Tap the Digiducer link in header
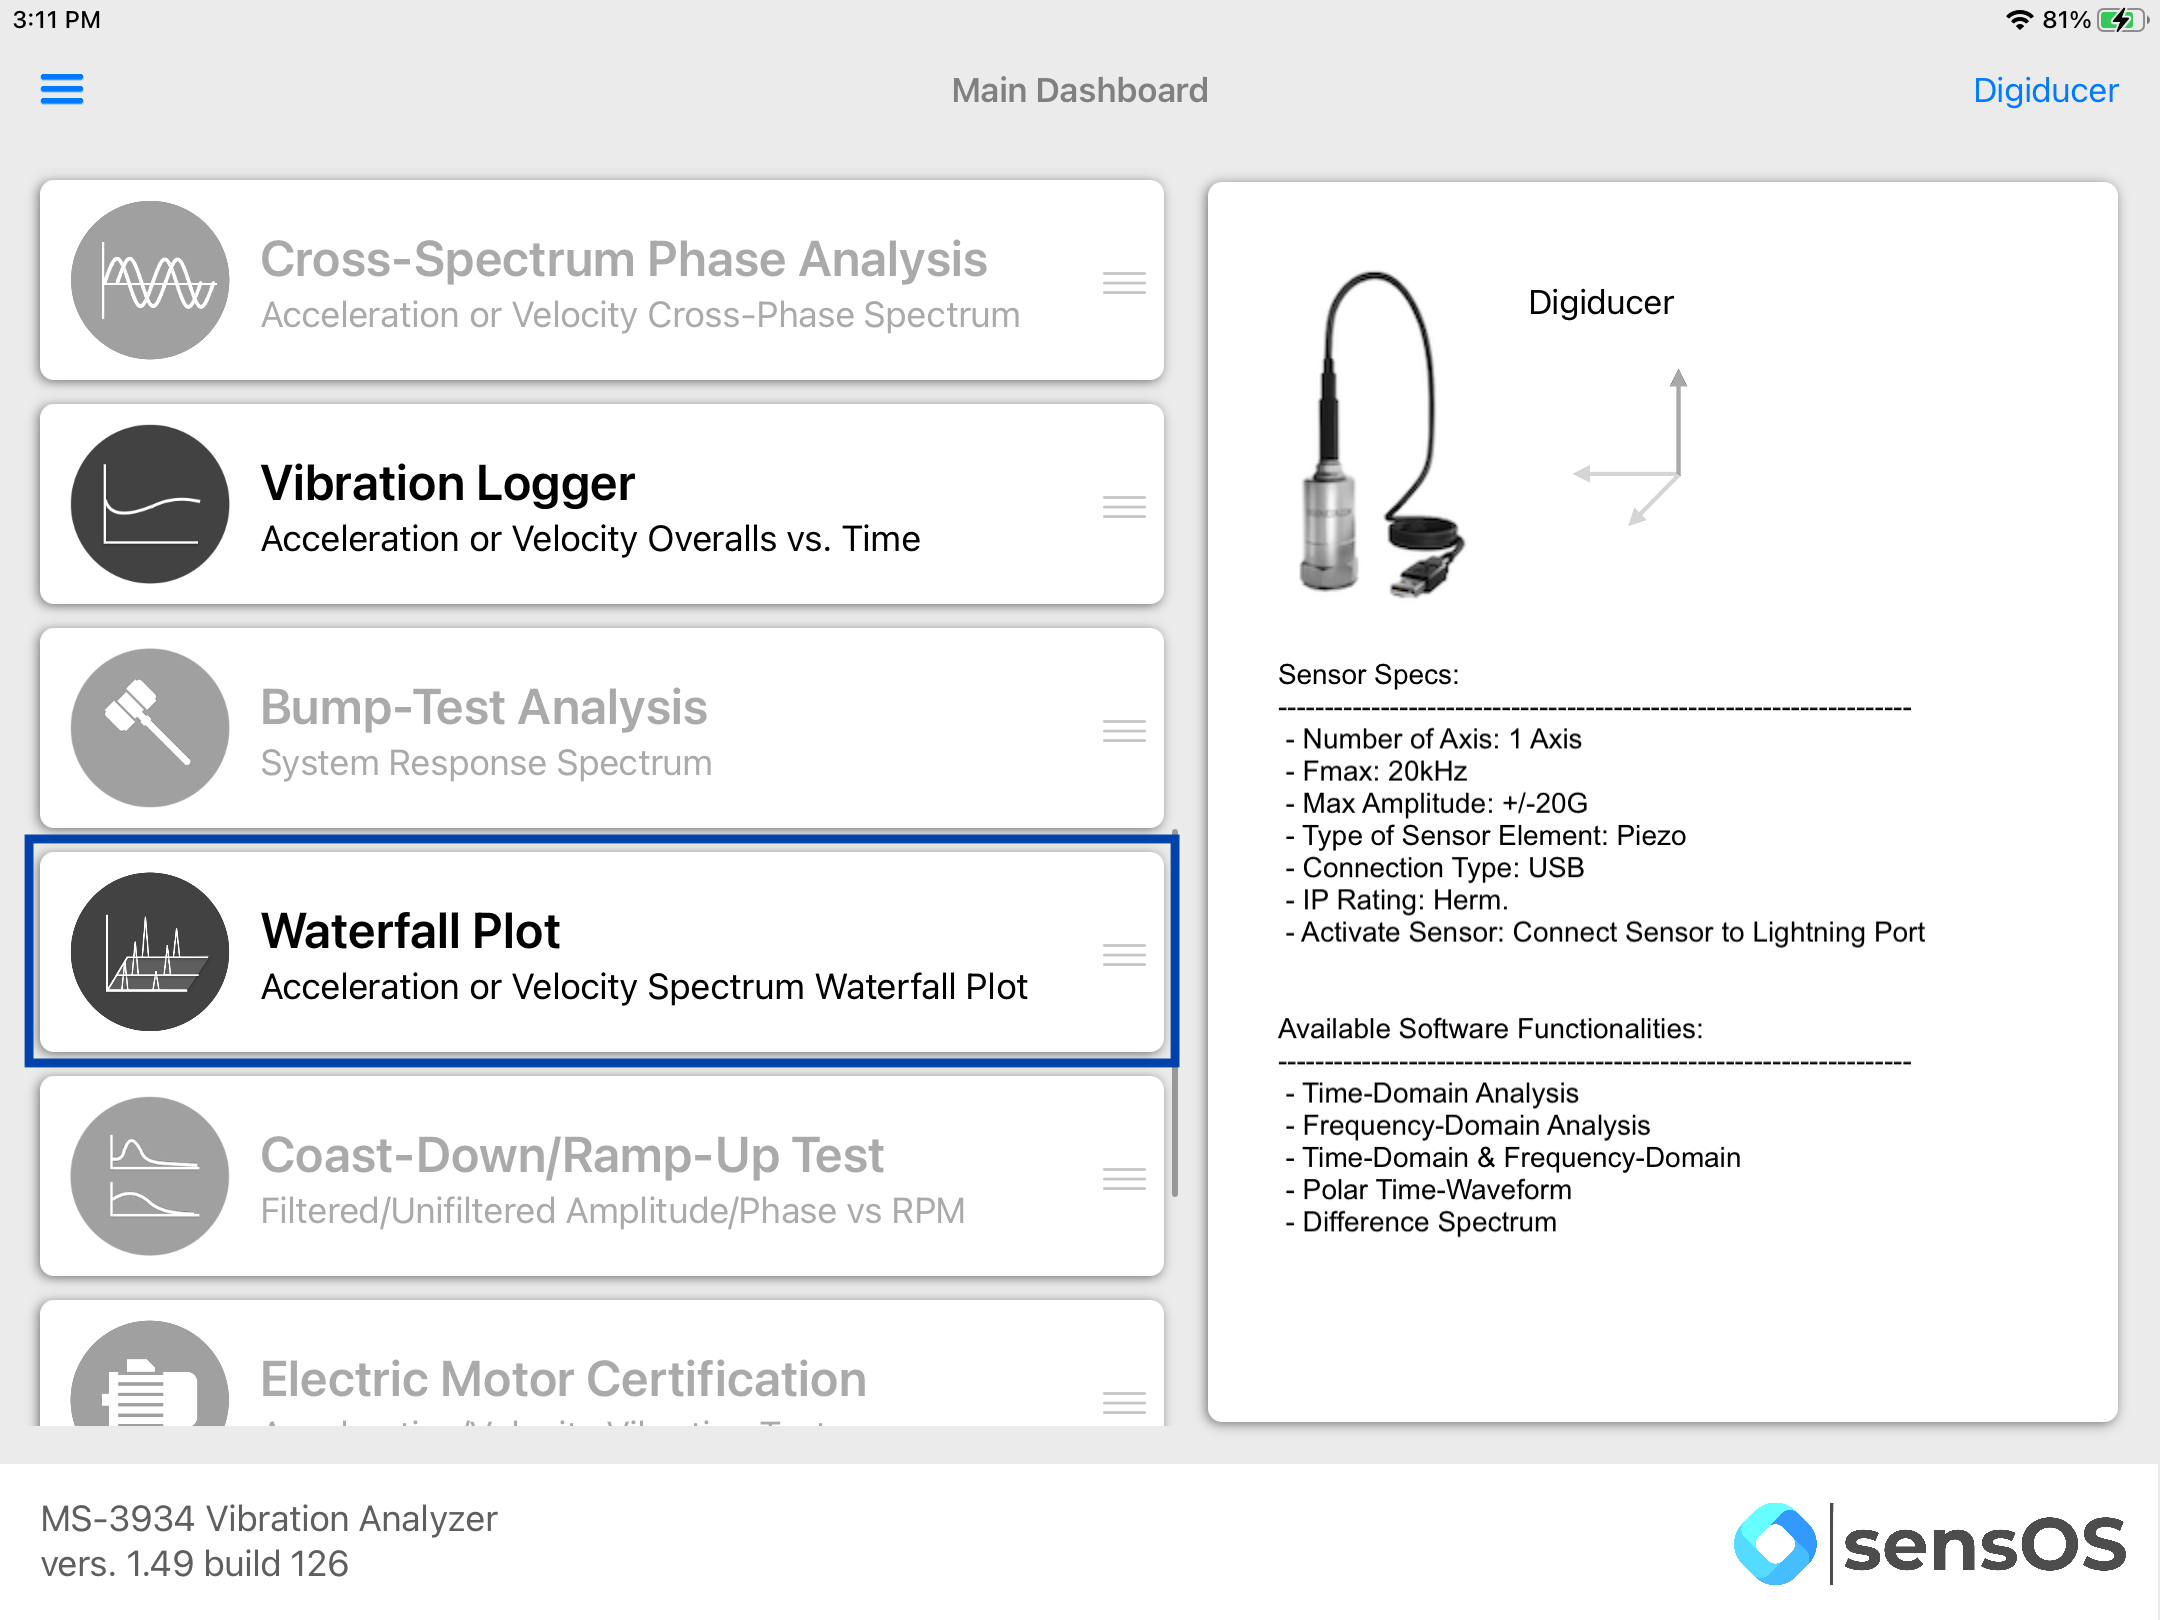 pyautogui.click(x=2045, y=90)
